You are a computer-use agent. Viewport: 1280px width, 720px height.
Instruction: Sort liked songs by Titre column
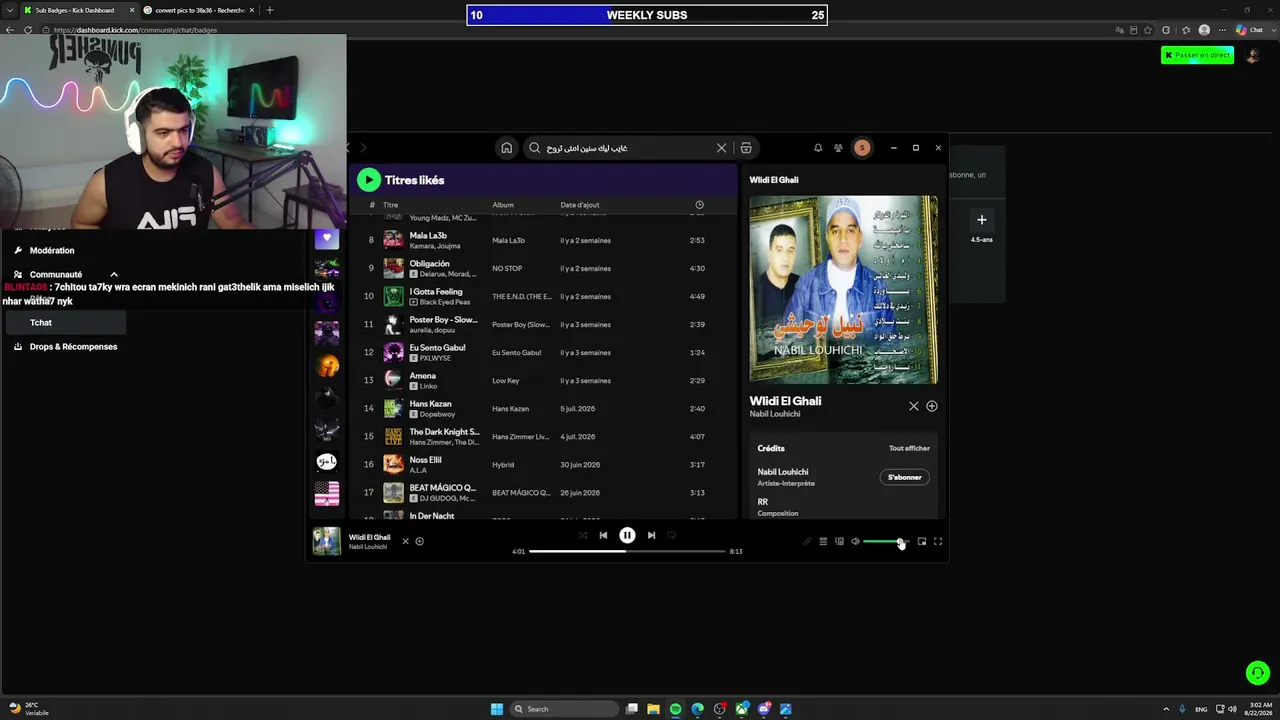[x=391, y=205]
